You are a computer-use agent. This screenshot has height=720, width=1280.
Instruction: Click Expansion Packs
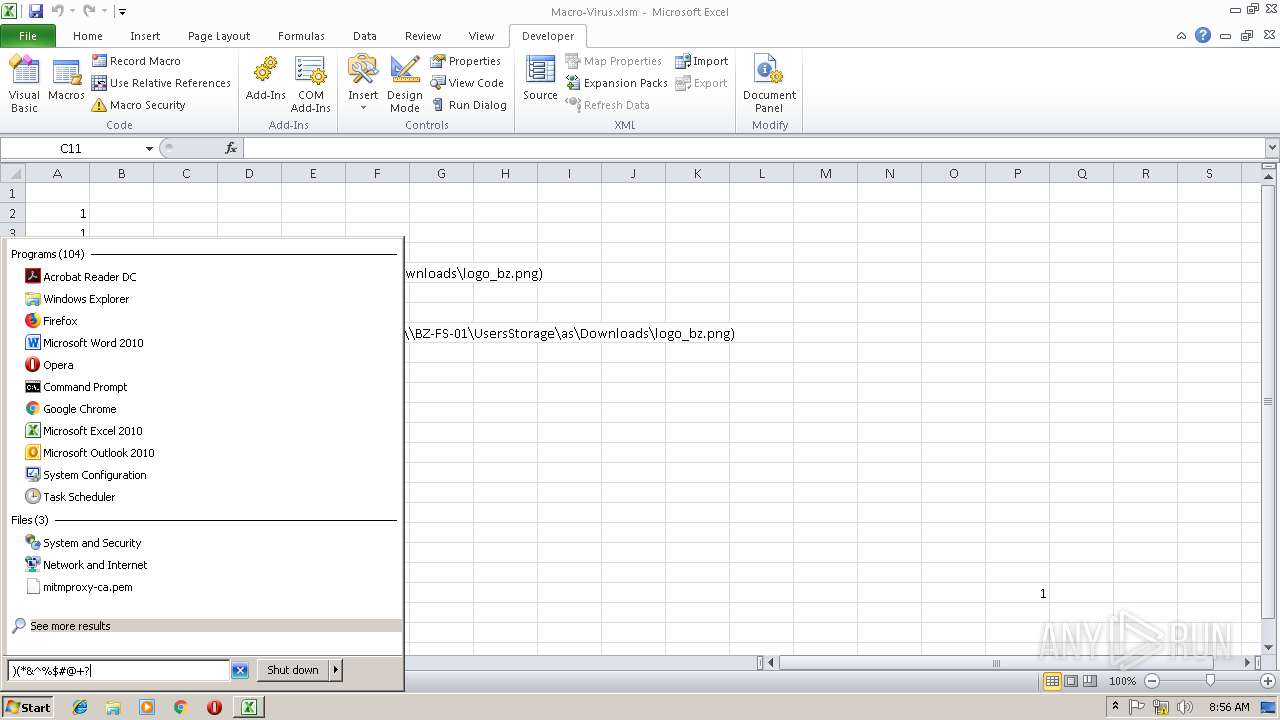pyautogui.click(x=616, y=83)
